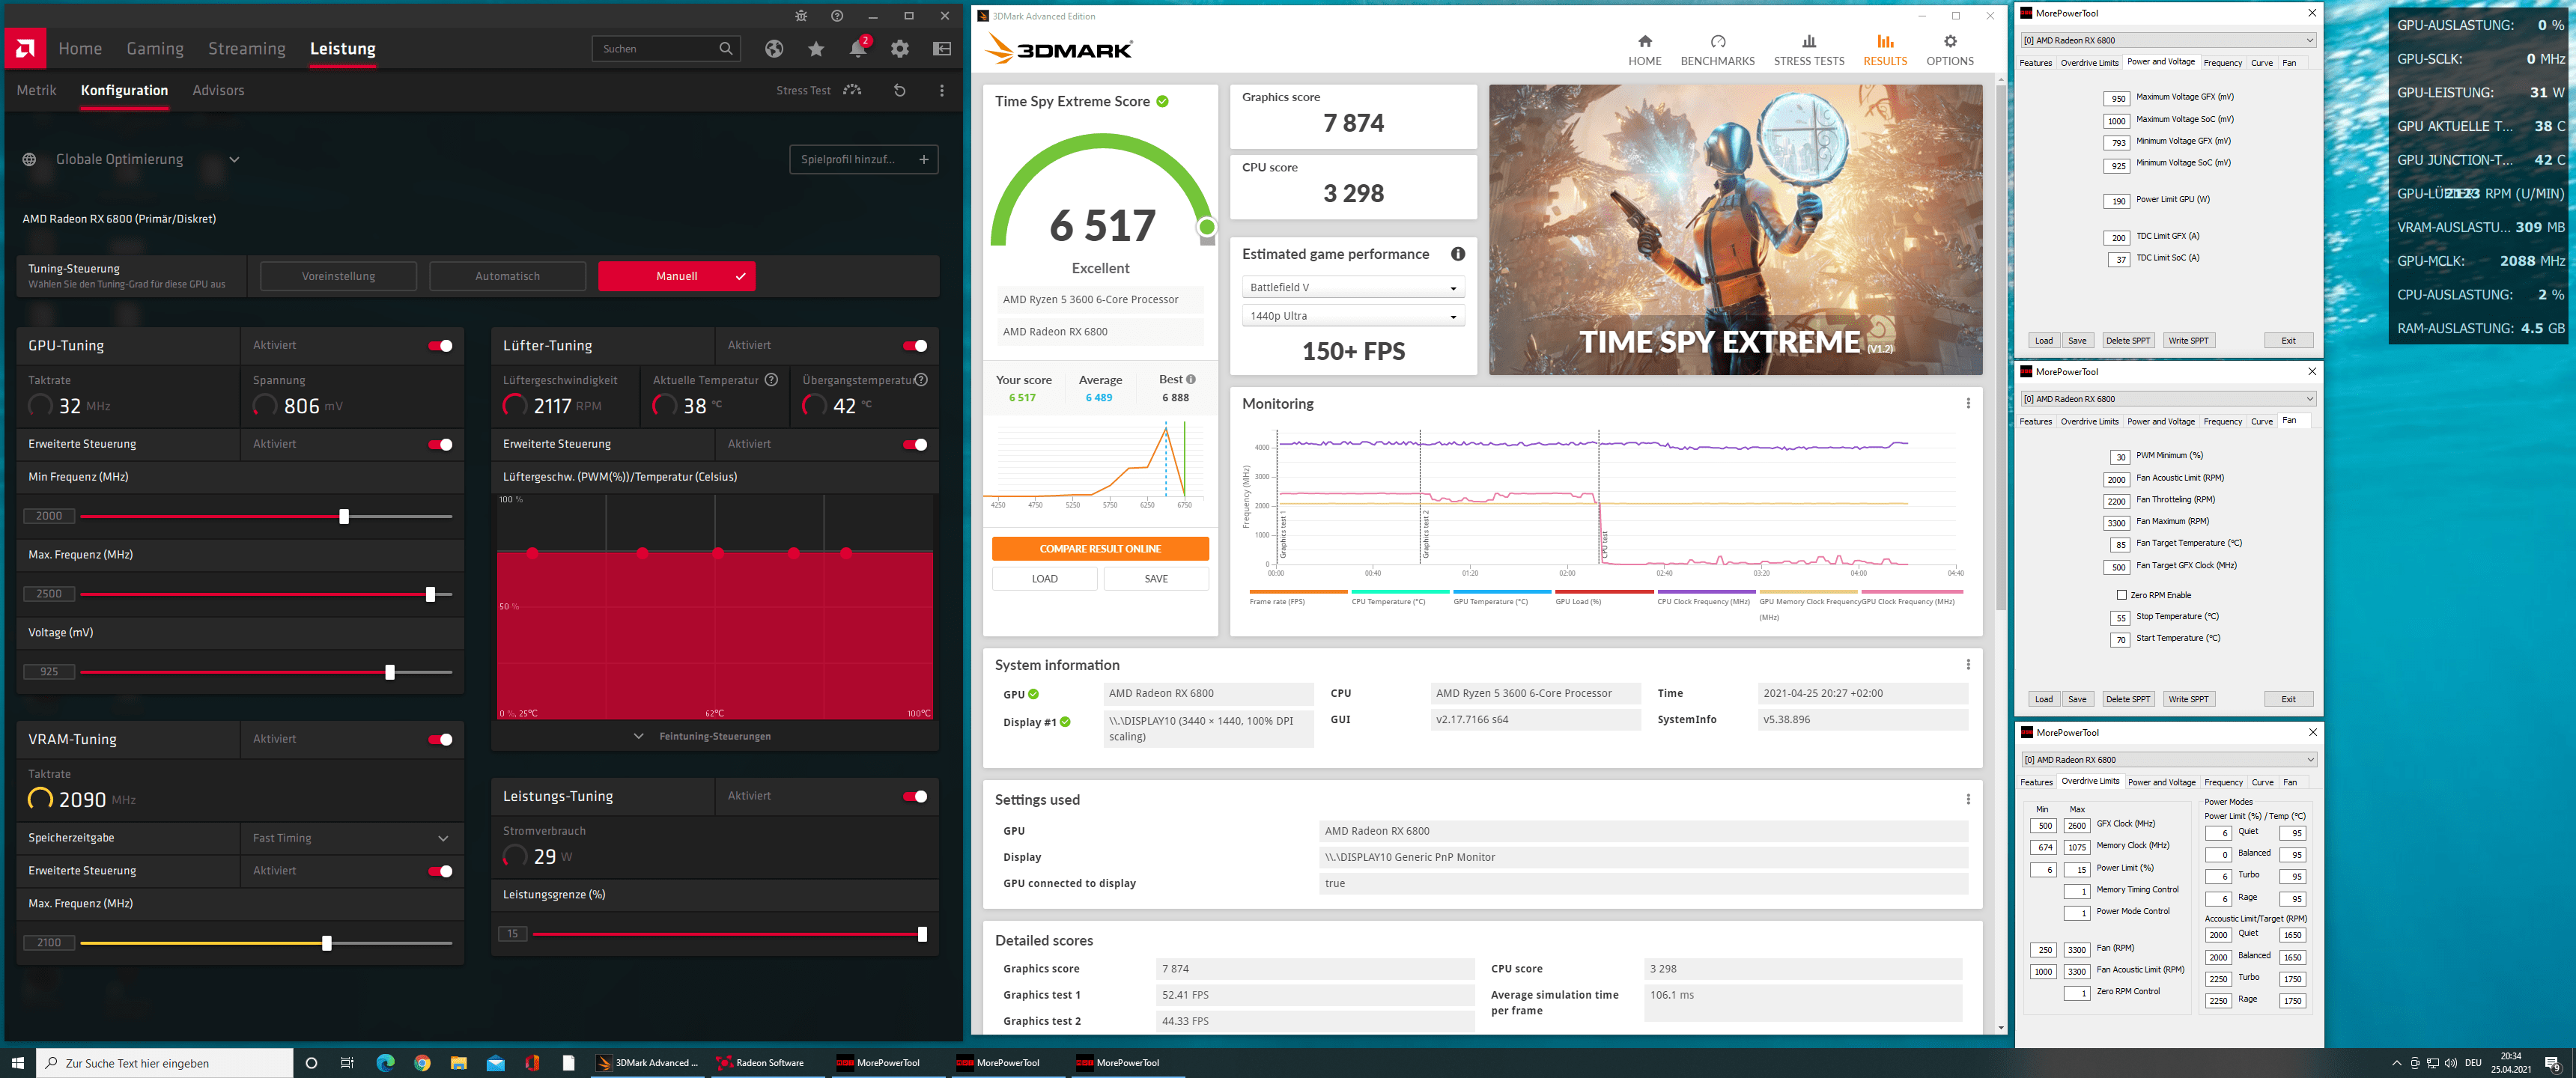Click the Min Frequenz slider handle
The image size is (2576, 1078).
(x=344, y=516)
